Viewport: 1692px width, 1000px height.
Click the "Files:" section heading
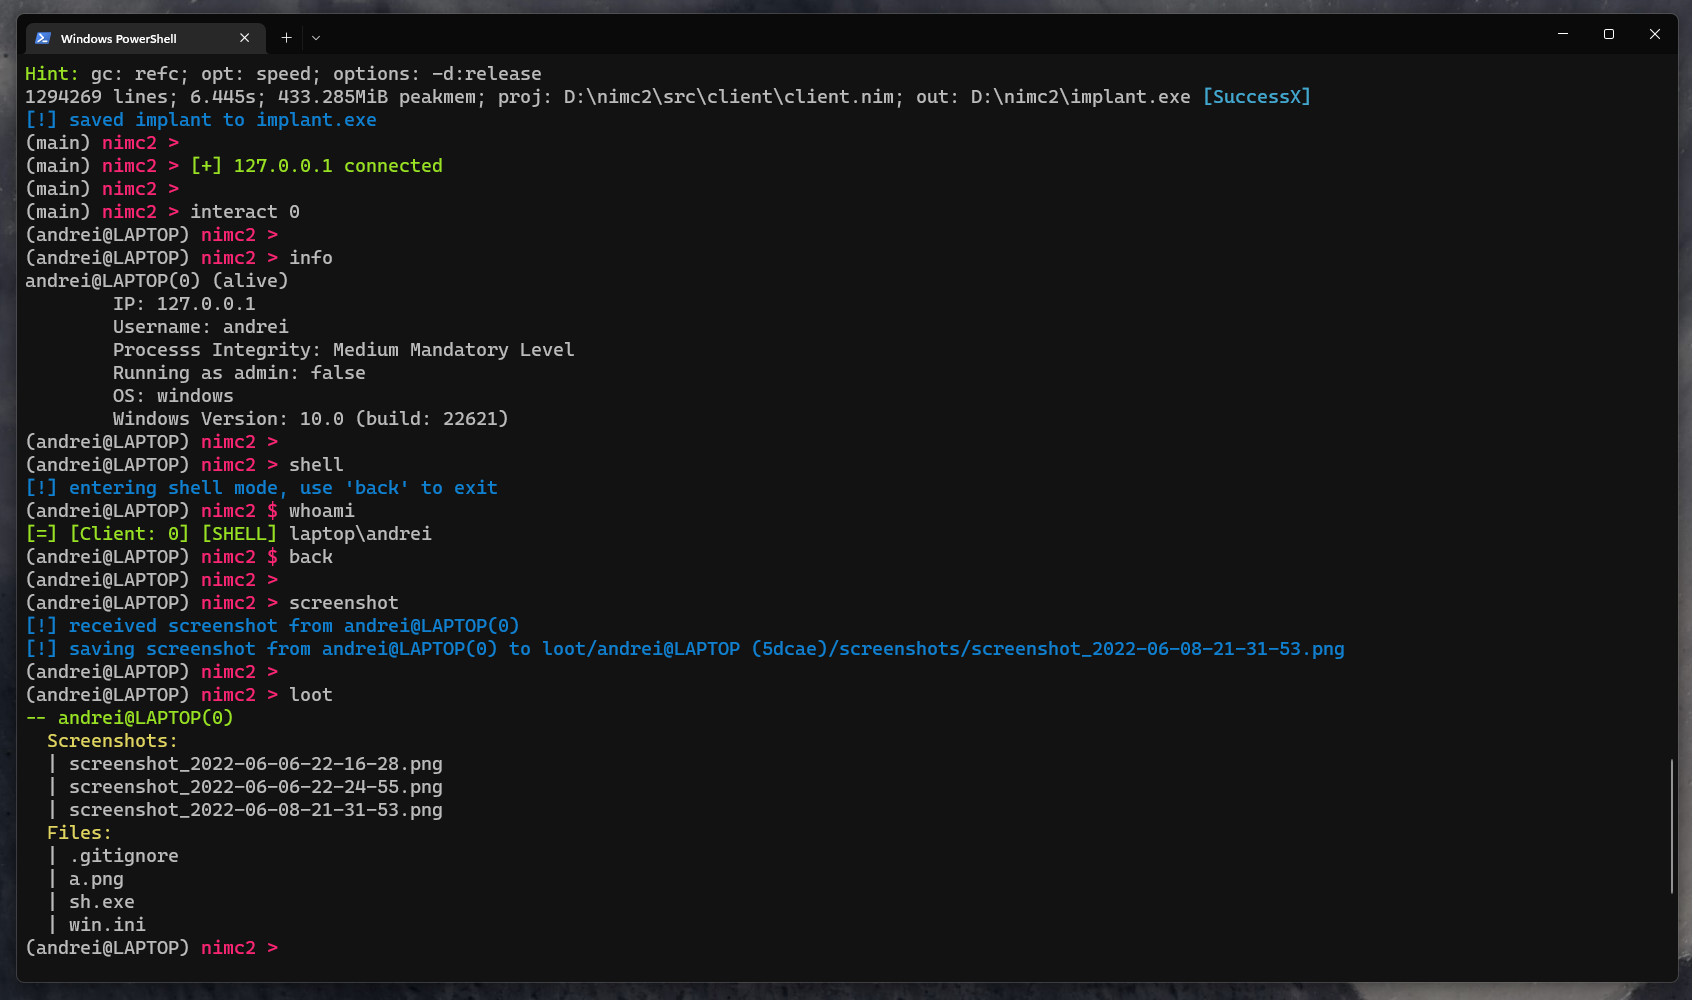click(x=79, y=833)
